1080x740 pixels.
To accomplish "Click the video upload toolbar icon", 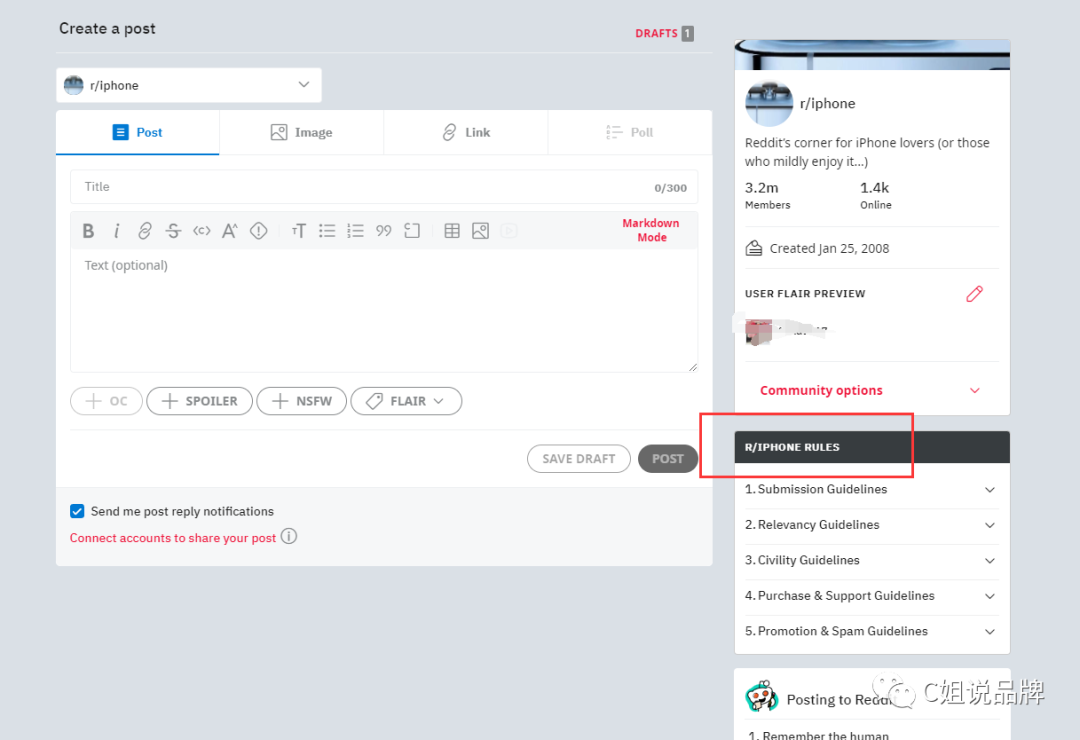I will click(509, 231).
